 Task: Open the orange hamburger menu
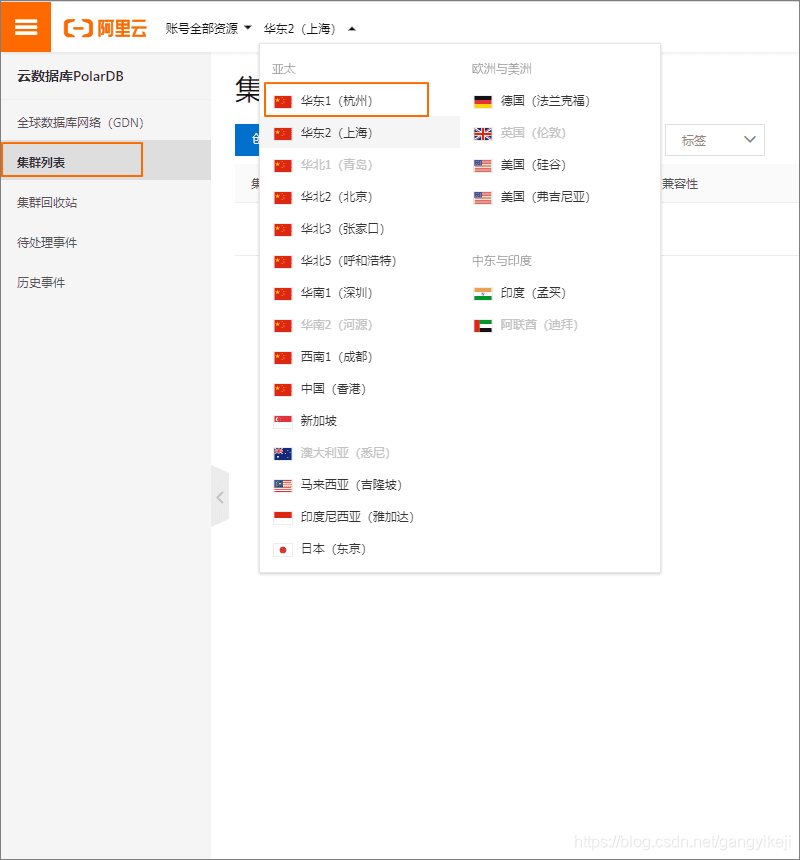coord(26,26)
